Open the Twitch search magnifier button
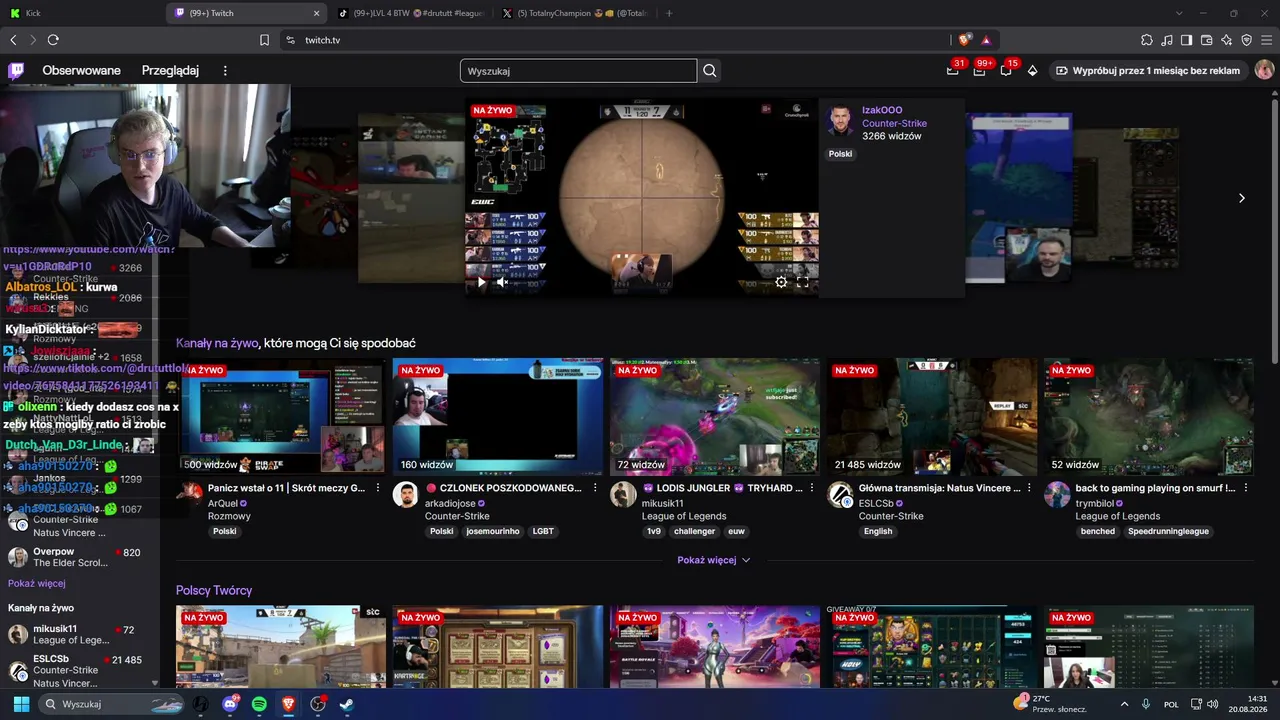Viewport: 1280px width, 720px height. click(x=710, y=71)
